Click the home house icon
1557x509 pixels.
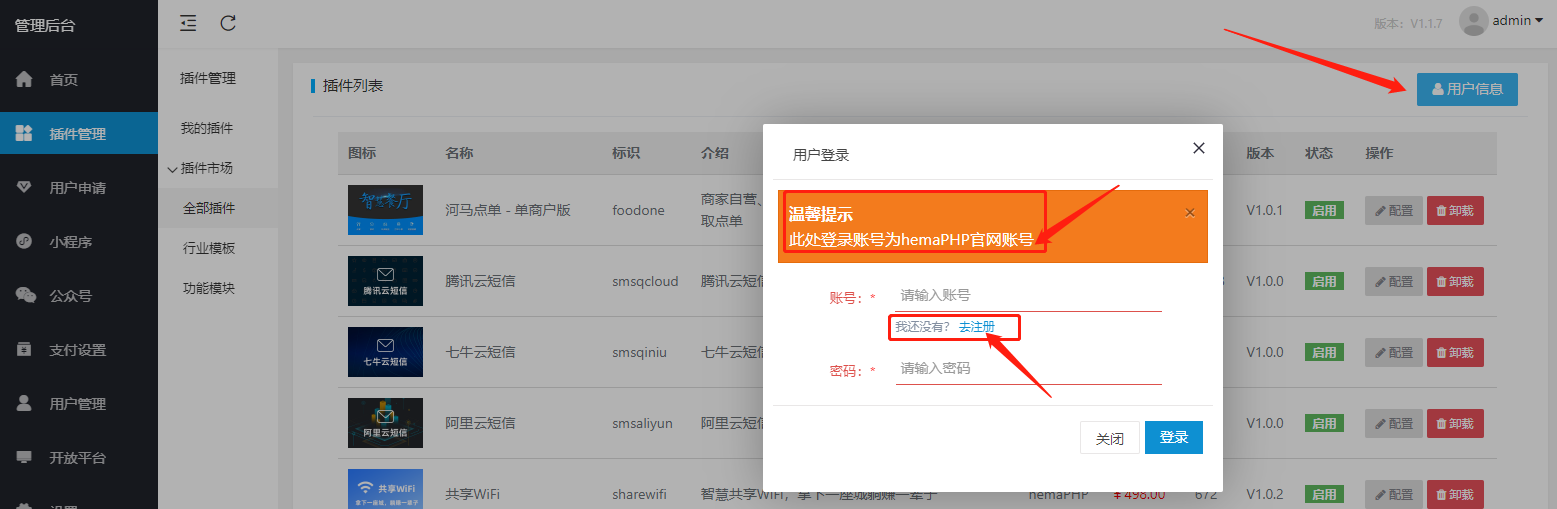click(25, 79)
